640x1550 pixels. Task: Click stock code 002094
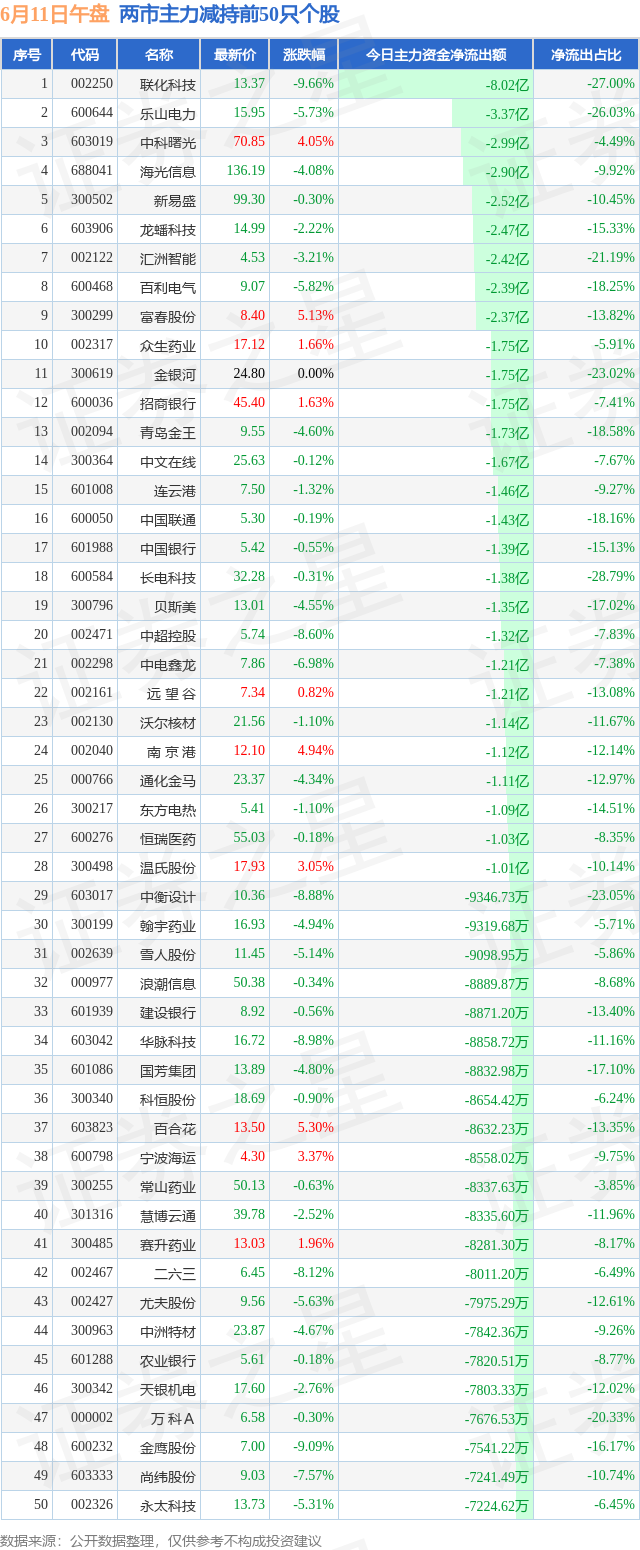[91, 432]
